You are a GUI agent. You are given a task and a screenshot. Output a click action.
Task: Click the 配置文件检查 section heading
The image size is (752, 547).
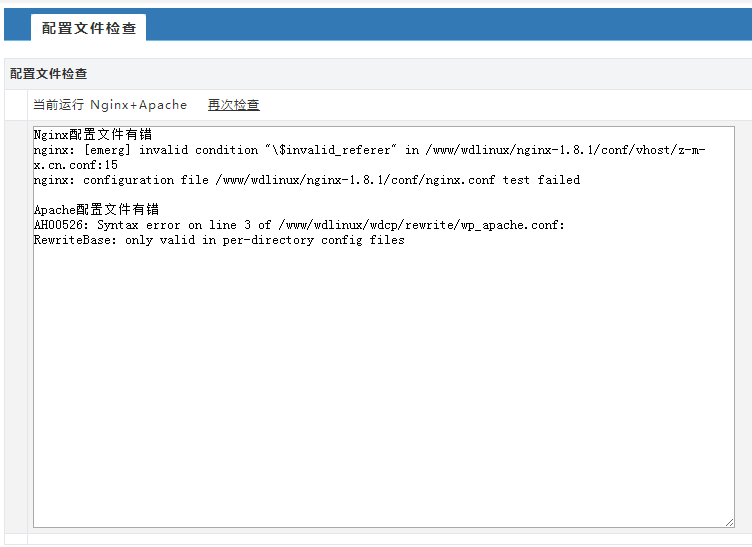(48, 74)
